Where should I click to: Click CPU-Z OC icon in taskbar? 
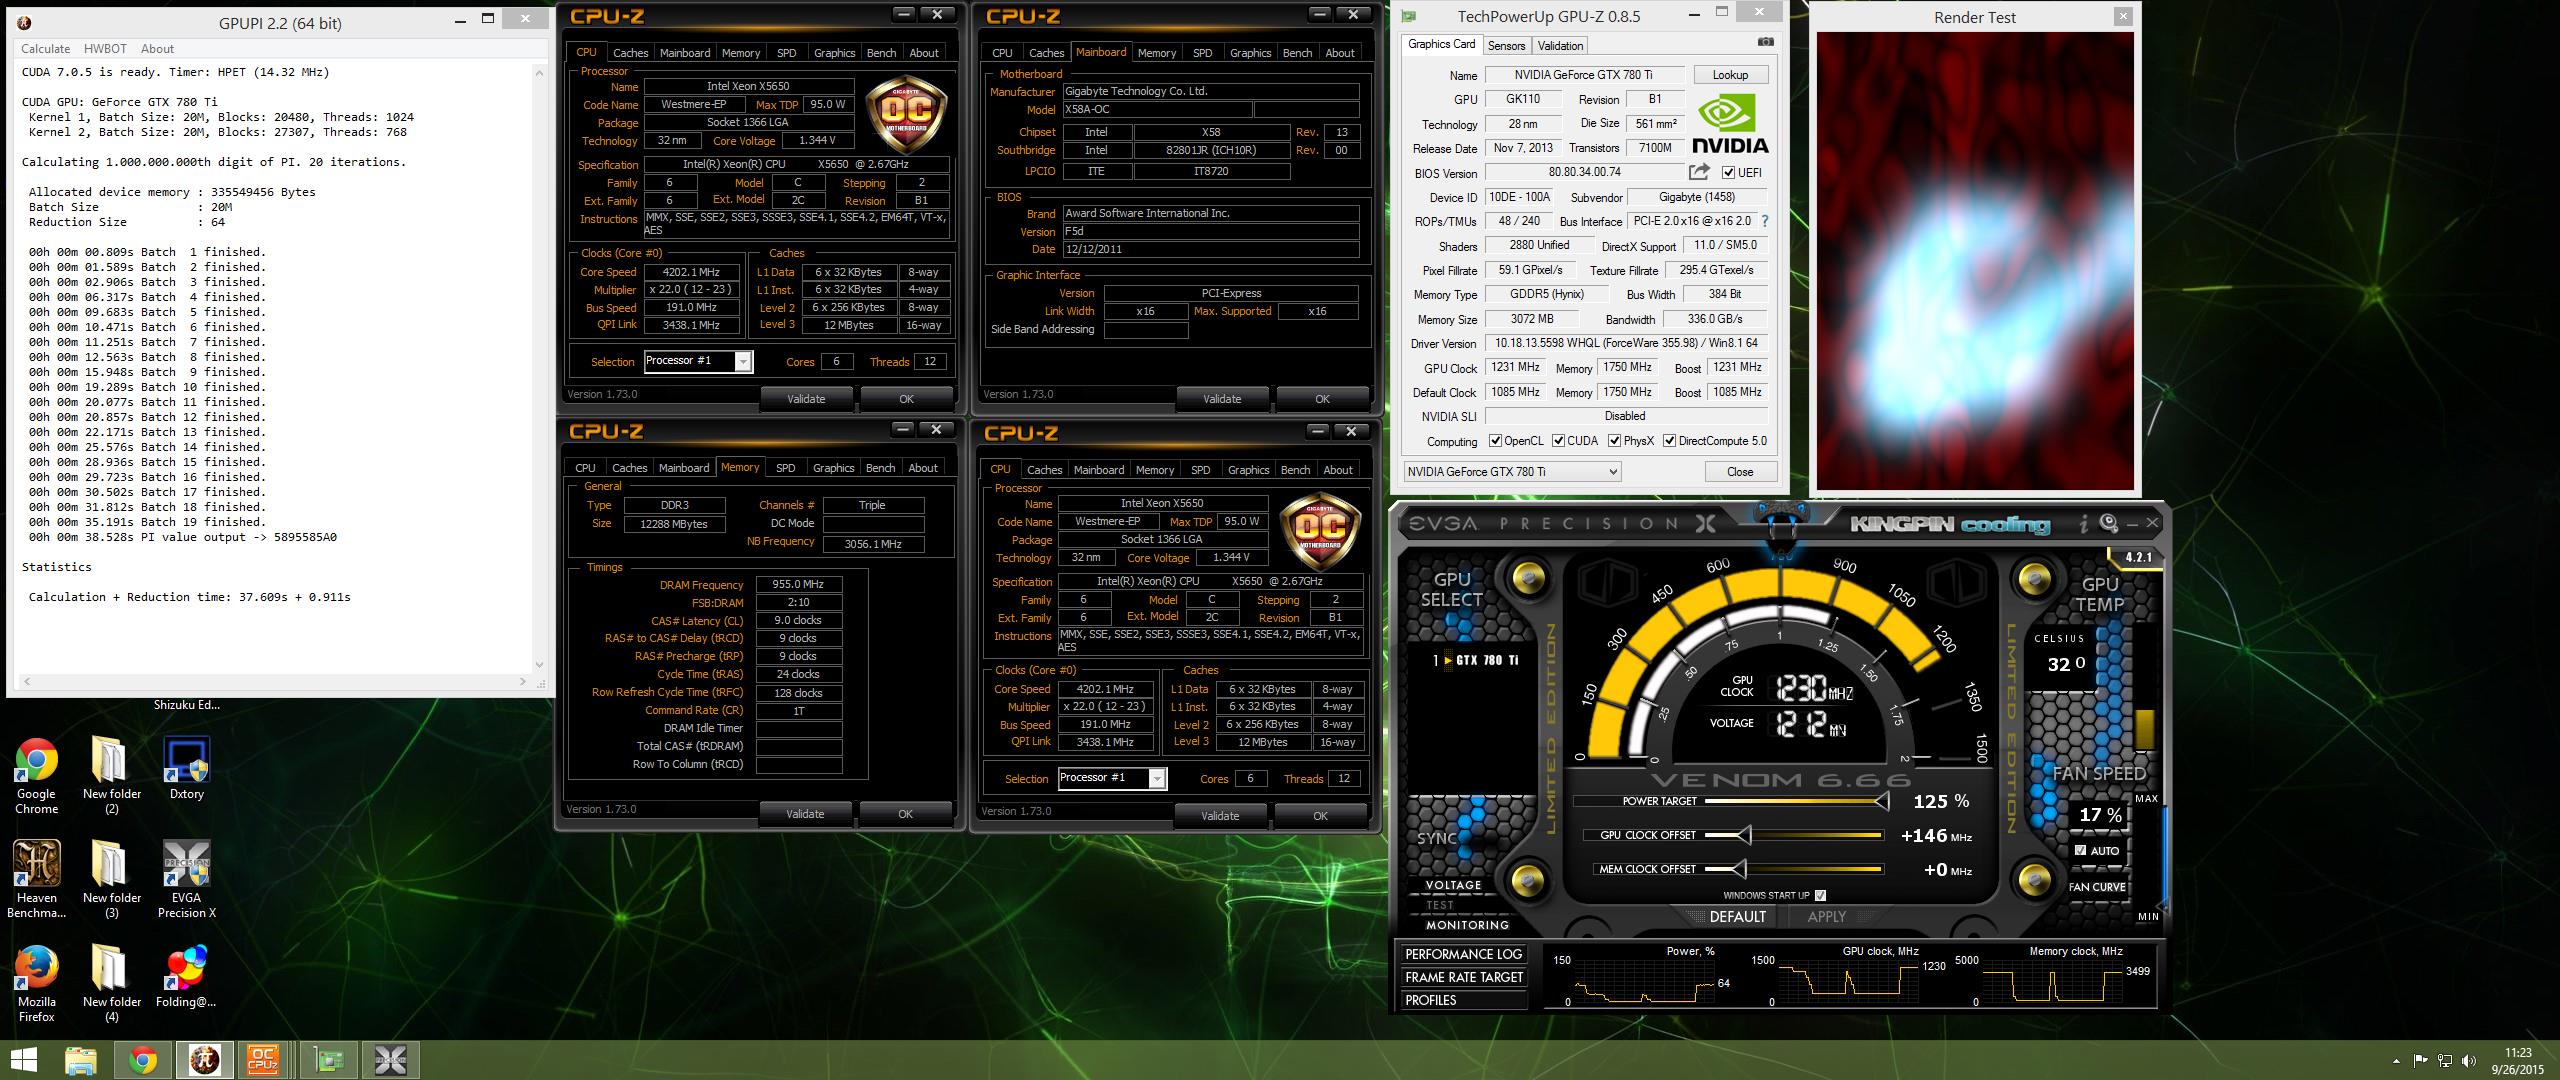pos(263,1060)
